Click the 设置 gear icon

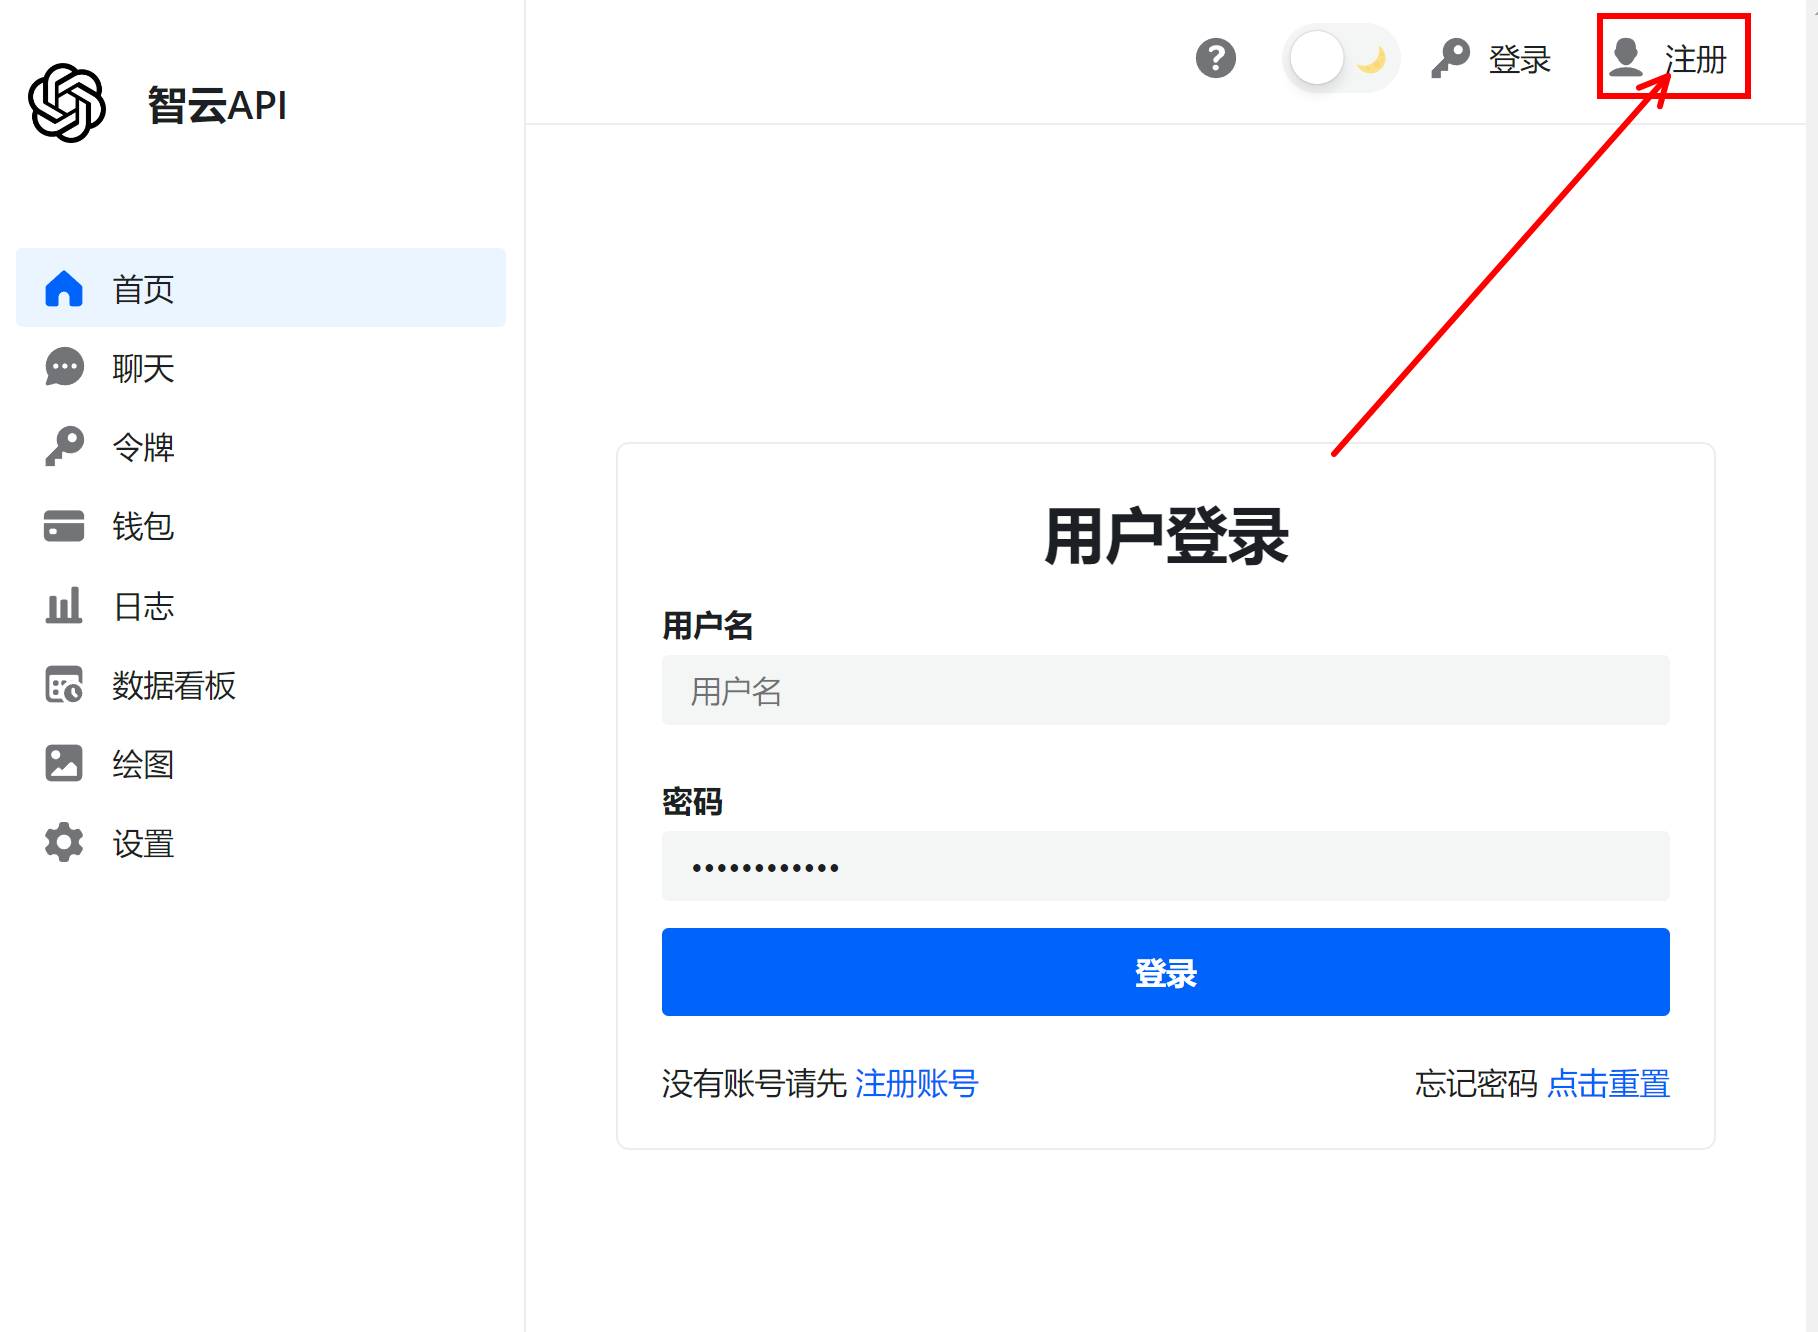click(x=64, y=843)
